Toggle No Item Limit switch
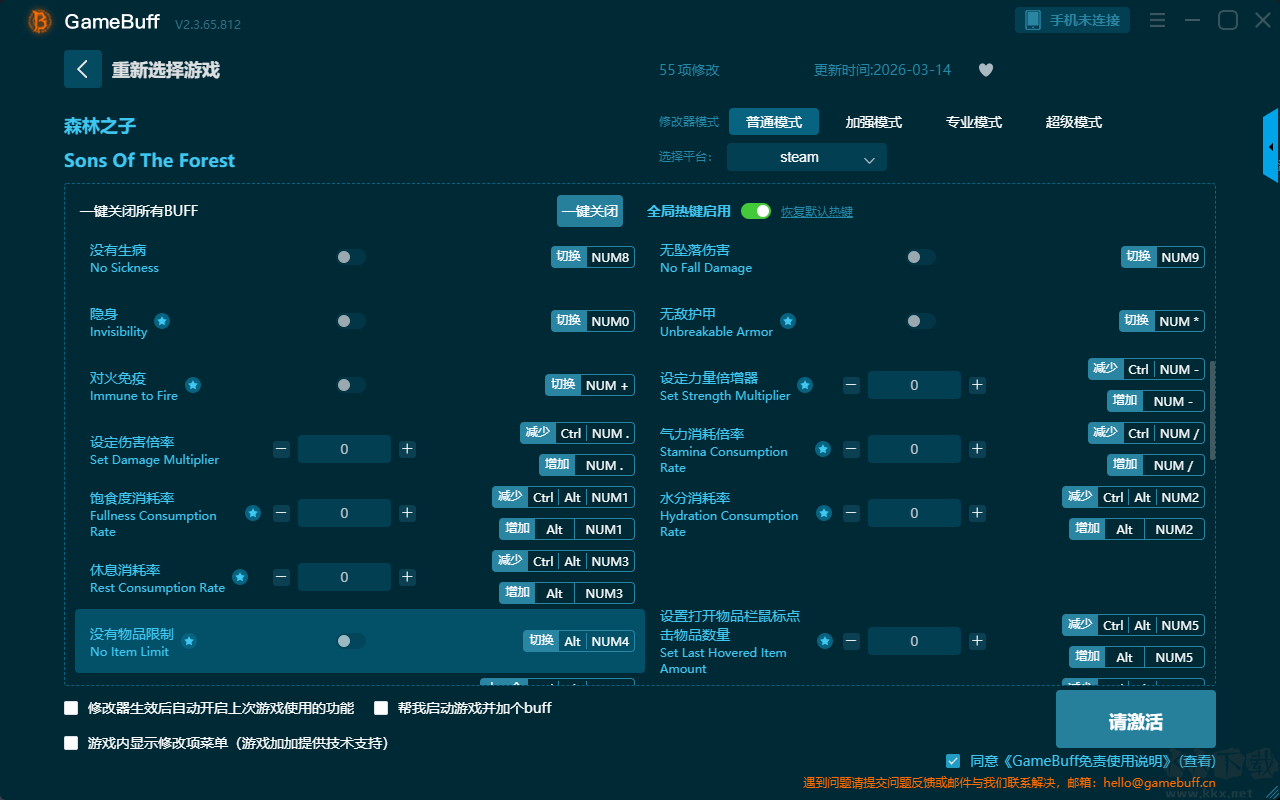 [351, 641]
